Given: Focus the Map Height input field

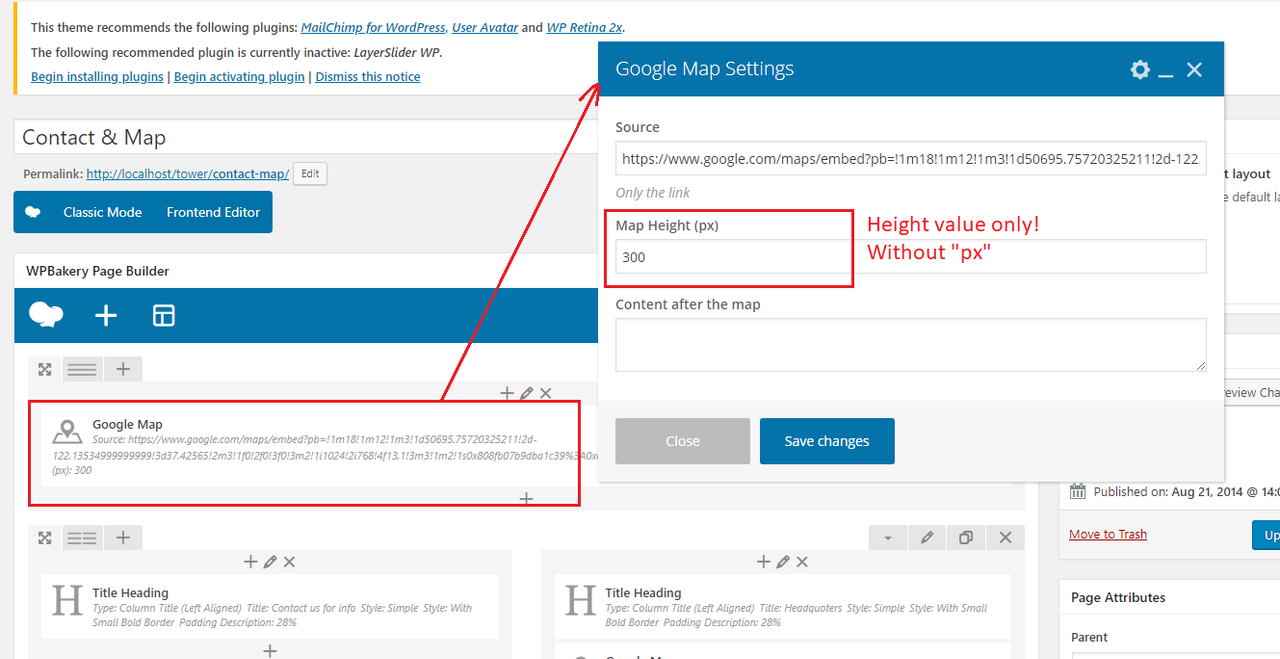Looking at the screenshot, I should coord(911,257).
